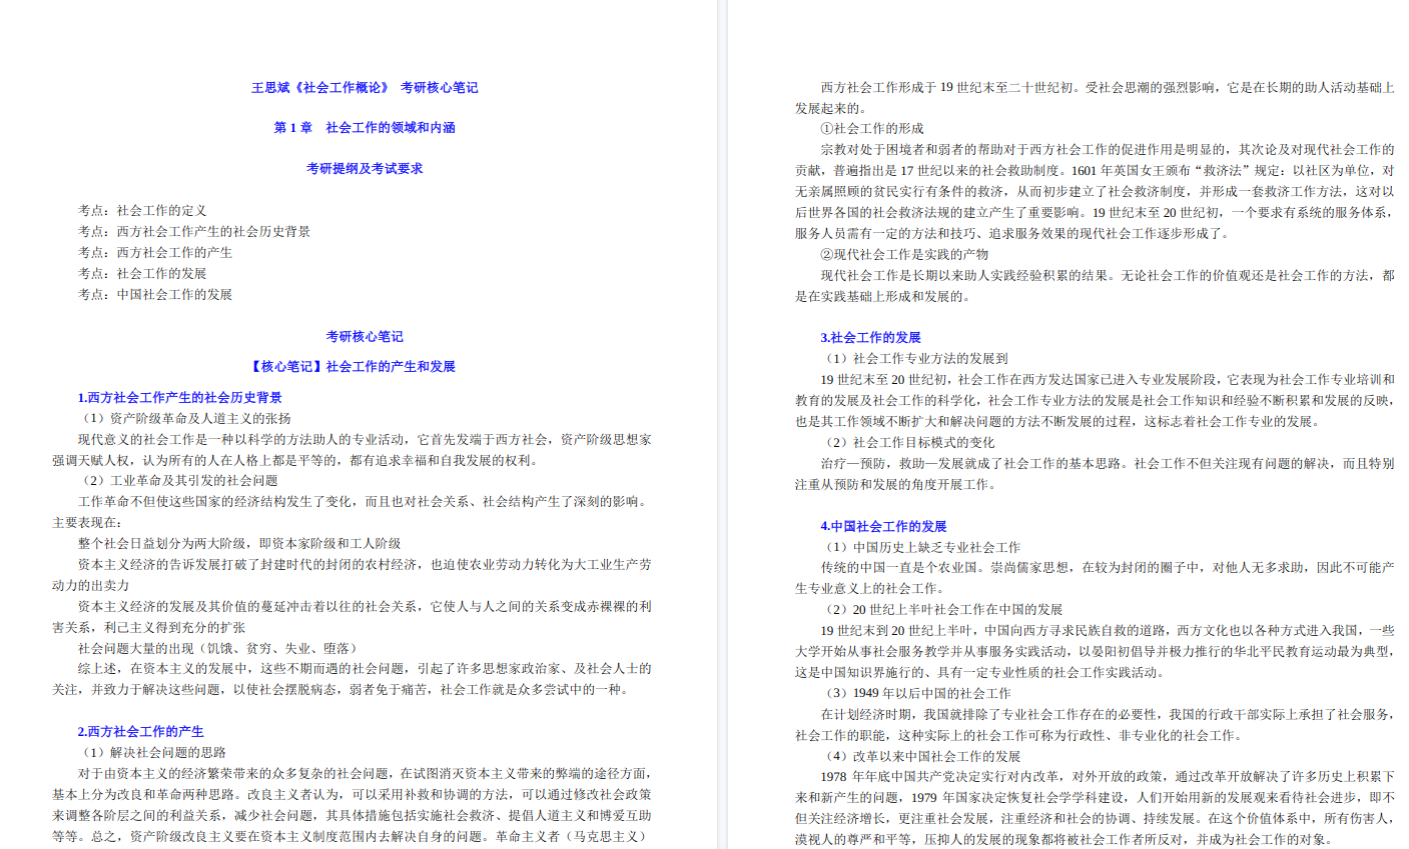Click the centered 考研核心笔记 heading above 【核心笔记】
The image size is (1409, 849).
pyautogui.click(x=364, y=337)
